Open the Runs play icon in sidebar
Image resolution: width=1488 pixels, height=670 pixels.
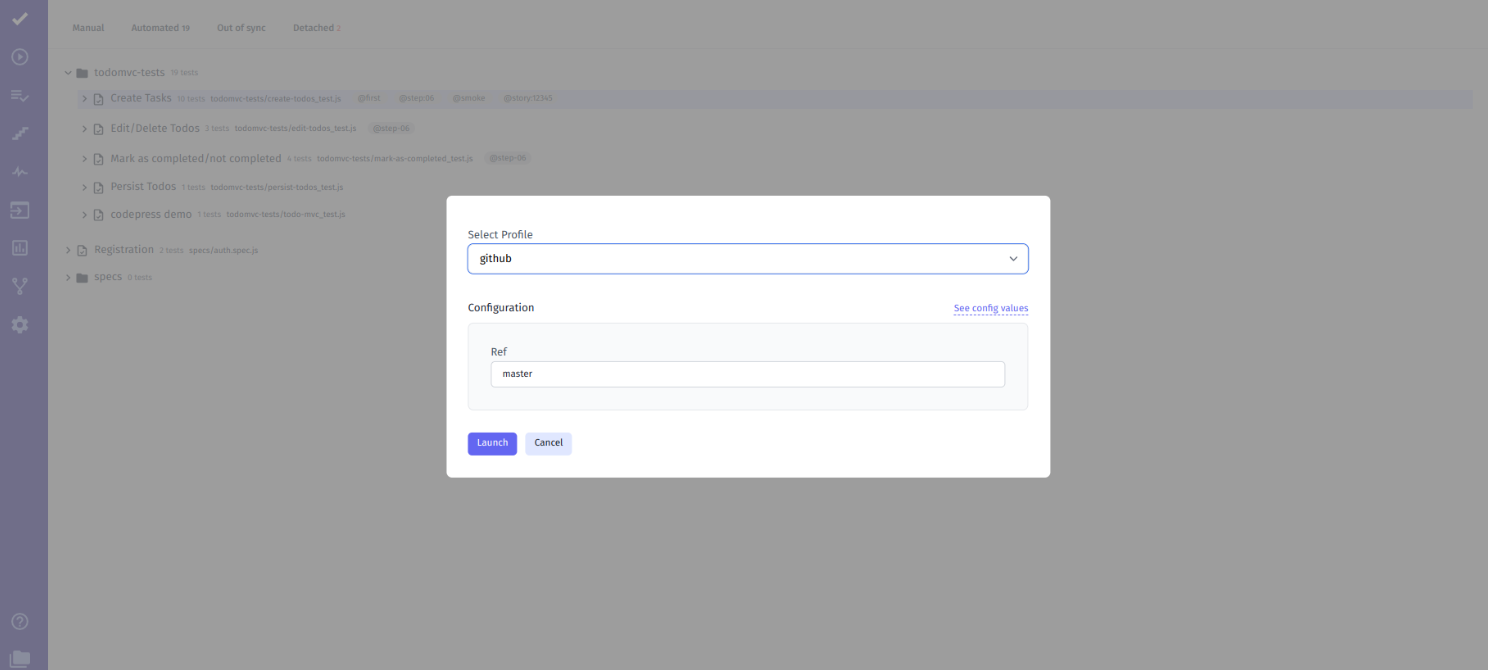click(x=19, y=57)
